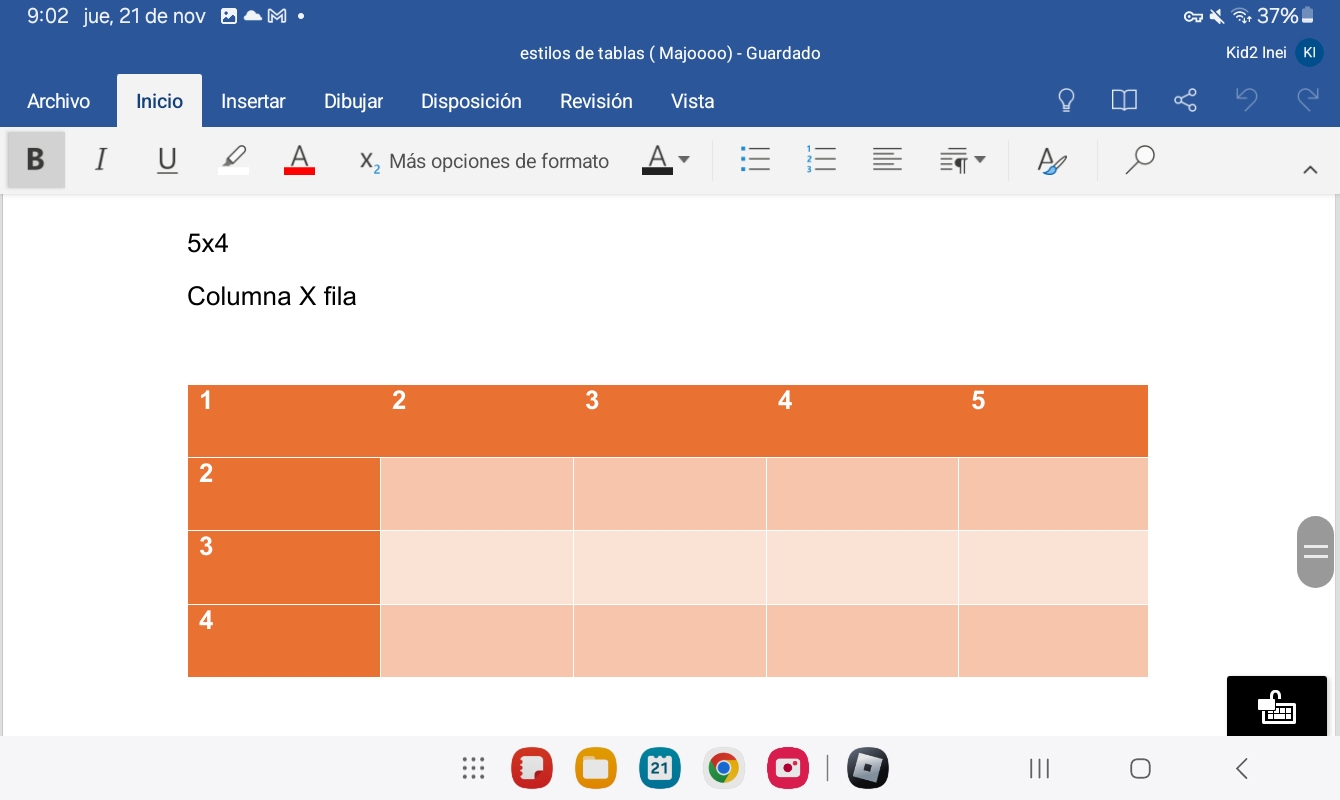Open paragraph alignment options
This screenshot has width=1340, height=800.
pos(887,160)
